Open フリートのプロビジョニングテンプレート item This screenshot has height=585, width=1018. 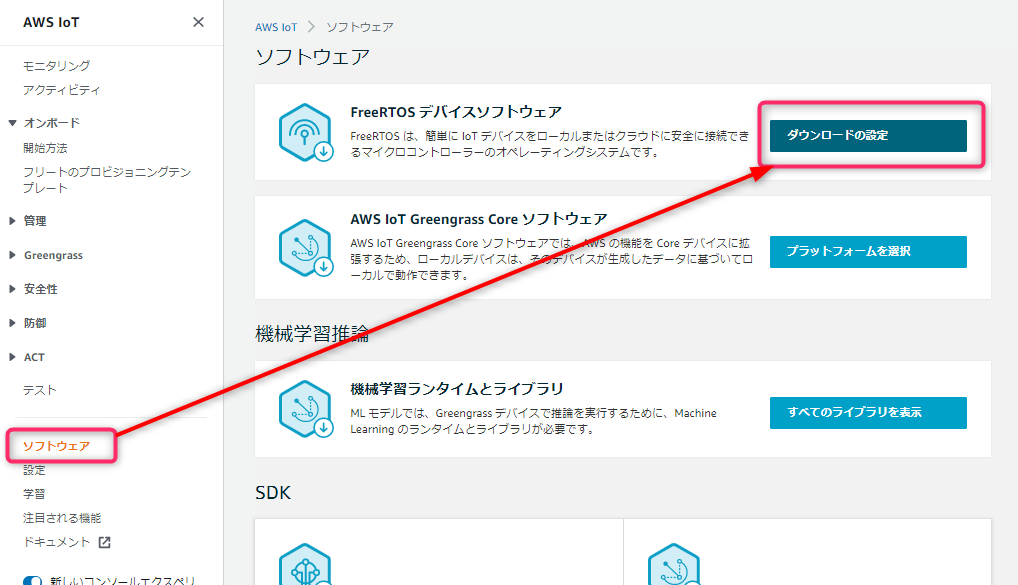pyautogui.click(x=107, y=180)
